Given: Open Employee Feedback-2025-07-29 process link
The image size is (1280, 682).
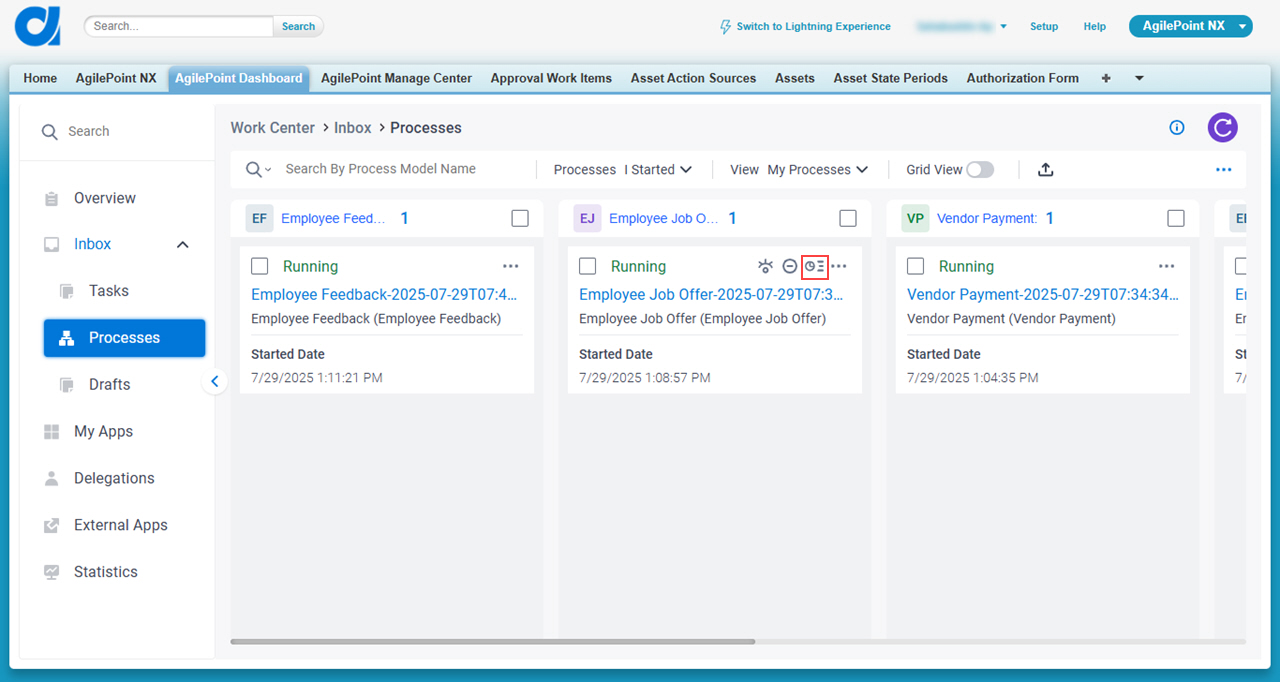Looking at the screenshot, I should pos(384,294).
